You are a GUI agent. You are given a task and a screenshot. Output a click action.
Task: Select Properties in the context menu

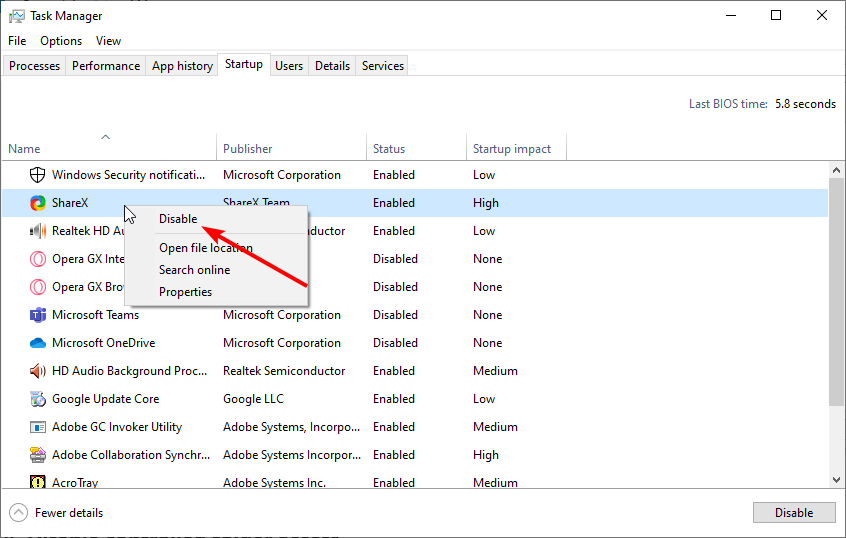[185, 292]
